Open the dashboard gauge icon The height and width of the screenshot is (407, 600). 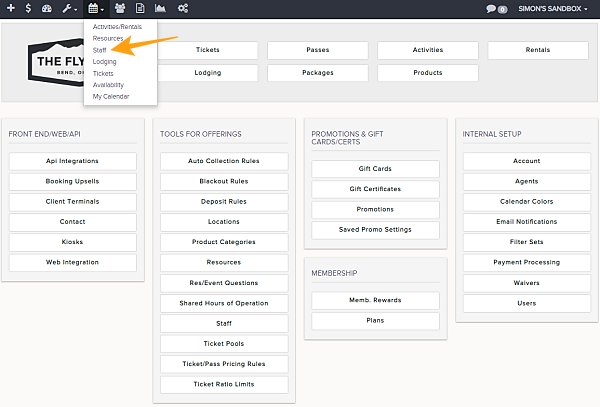[47, 8]
